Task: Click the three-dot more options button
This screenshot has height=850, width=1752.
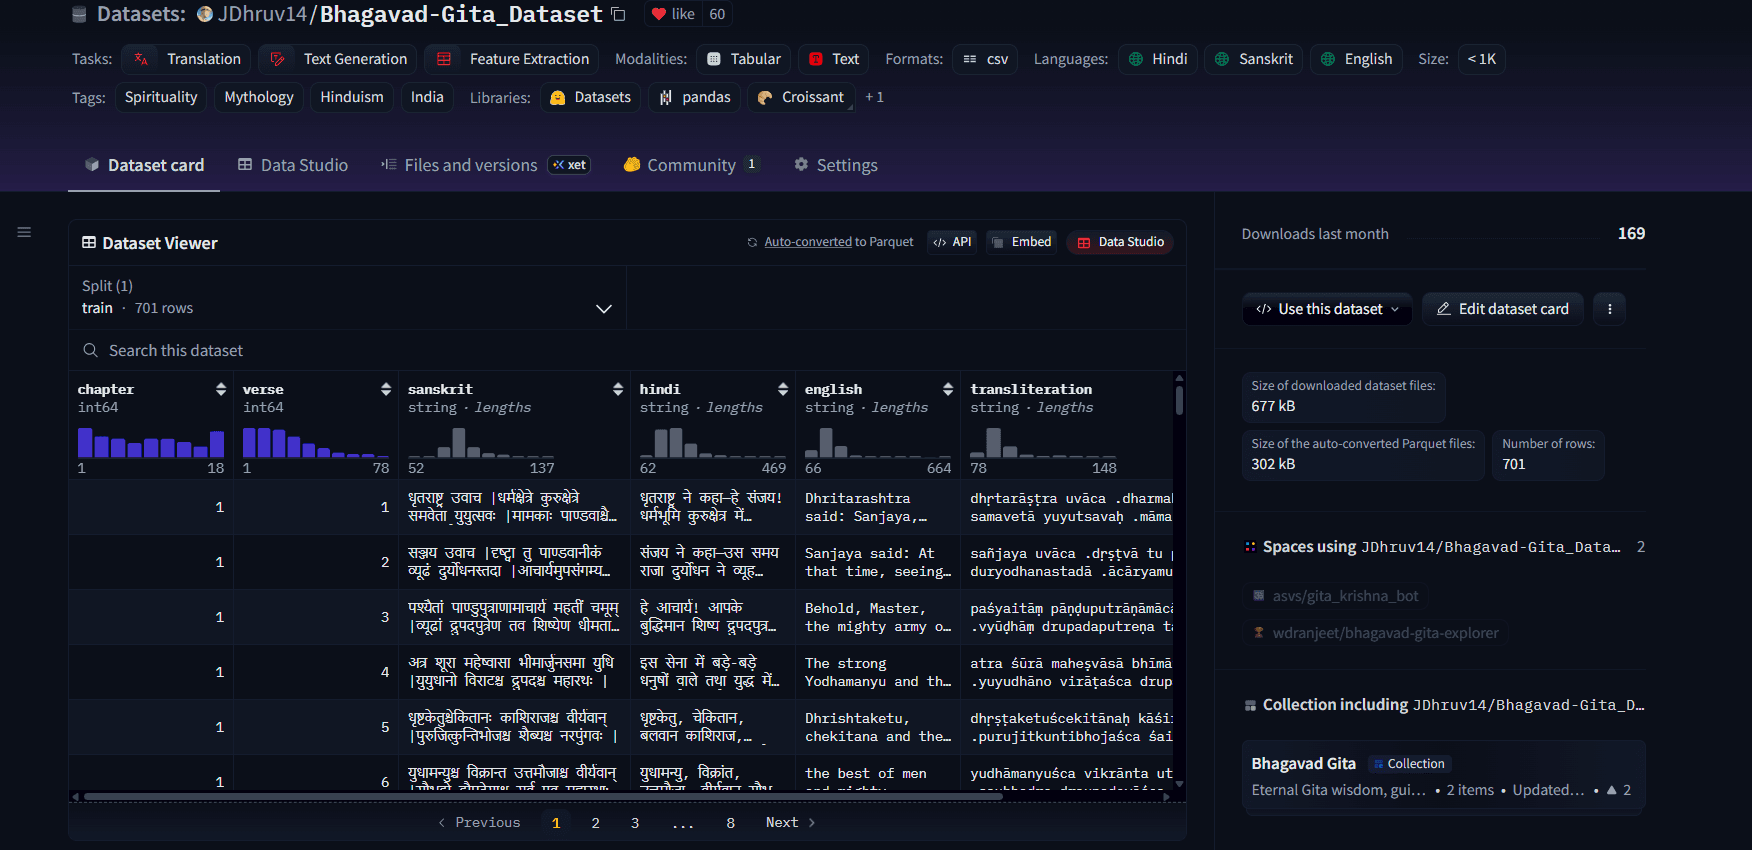Action: pyautogui.click(x=1609, y=309)
